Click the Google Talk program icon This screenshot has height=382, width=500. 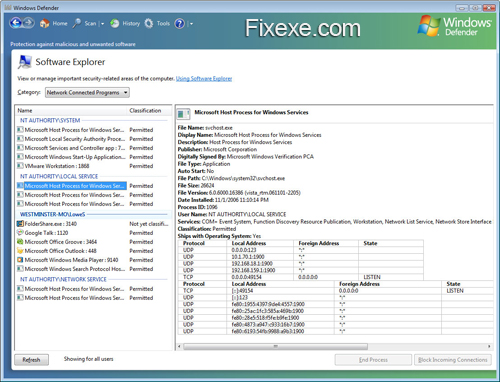pos(20,233)
